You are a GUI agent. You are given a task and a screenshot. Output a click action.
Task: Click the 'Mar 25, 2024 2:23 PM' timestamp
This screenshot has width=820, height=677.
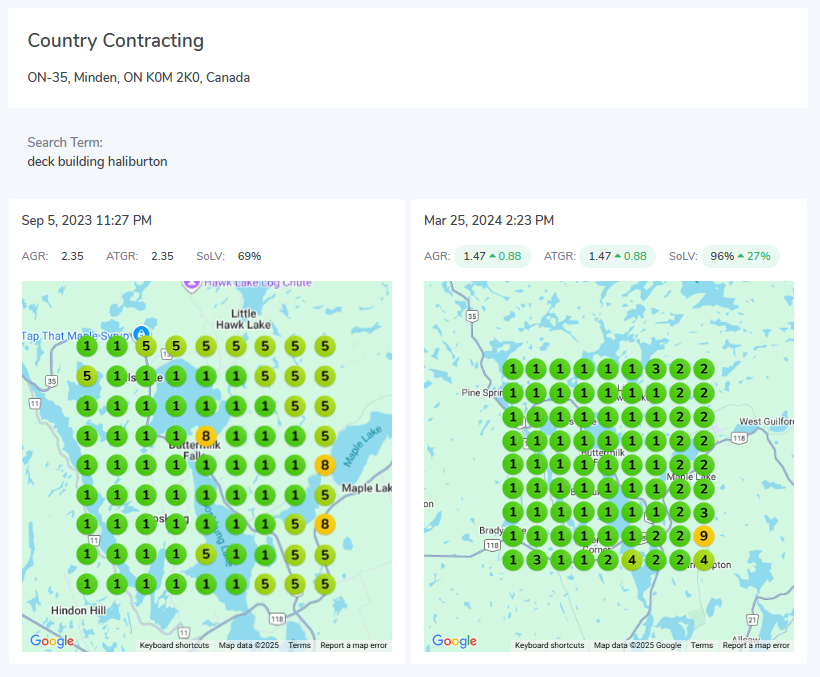point(489,221)
